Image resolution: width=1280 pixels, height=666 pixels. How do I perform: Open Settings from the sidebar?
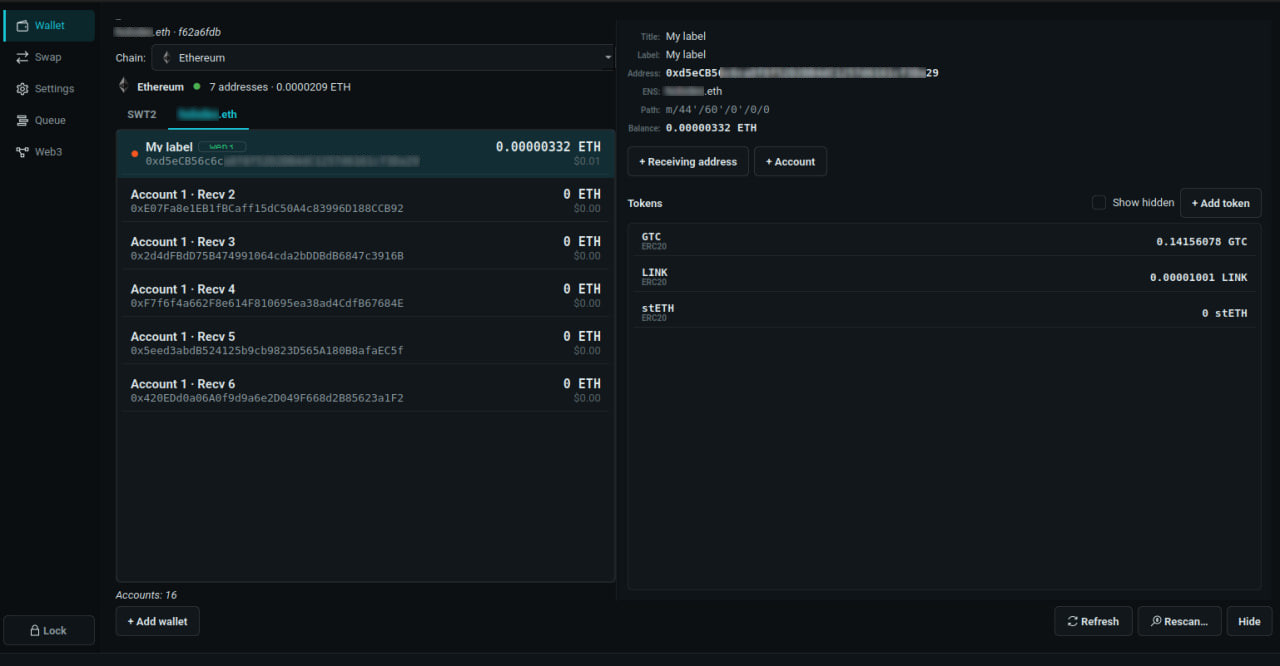click(49, 89)
